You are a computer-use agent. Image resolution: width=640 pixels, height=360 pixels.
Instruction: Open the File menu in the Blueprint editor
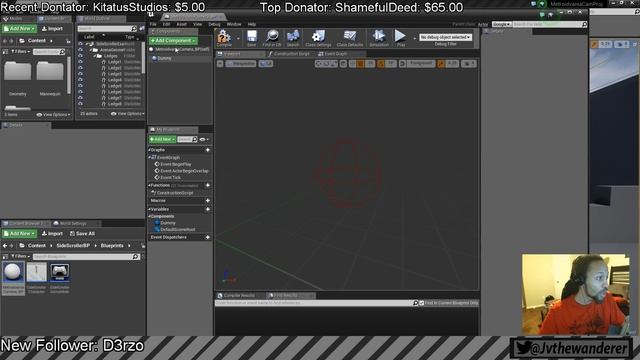(153, 24)
